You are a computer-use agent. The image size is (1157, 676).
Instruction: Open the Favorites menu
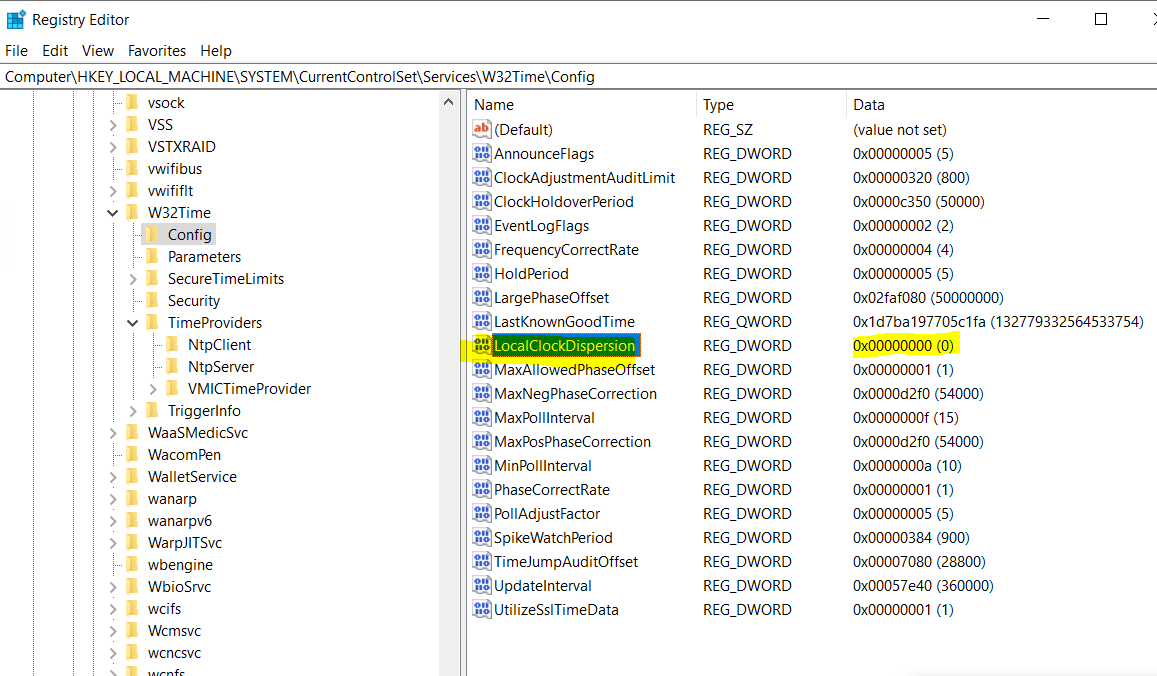pyautogui.click(x=157, y=51)
